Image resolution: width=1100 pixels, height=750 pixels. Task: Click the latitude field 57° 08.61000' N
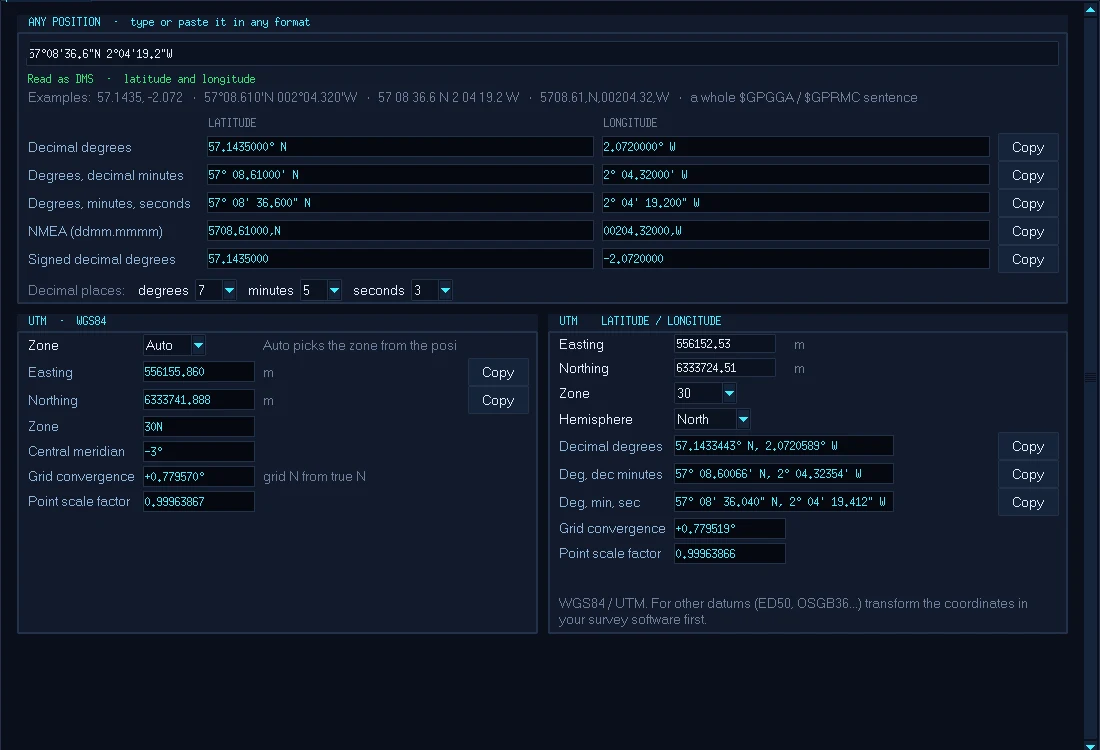[x=400, y=175]
